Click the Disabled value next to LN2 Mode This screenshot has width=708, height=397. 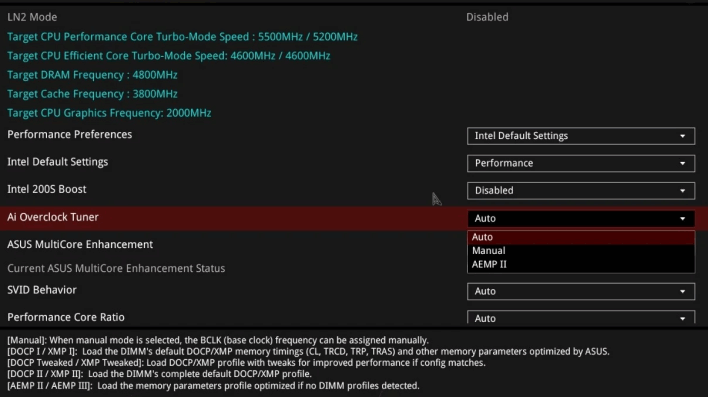coord(487,17)
